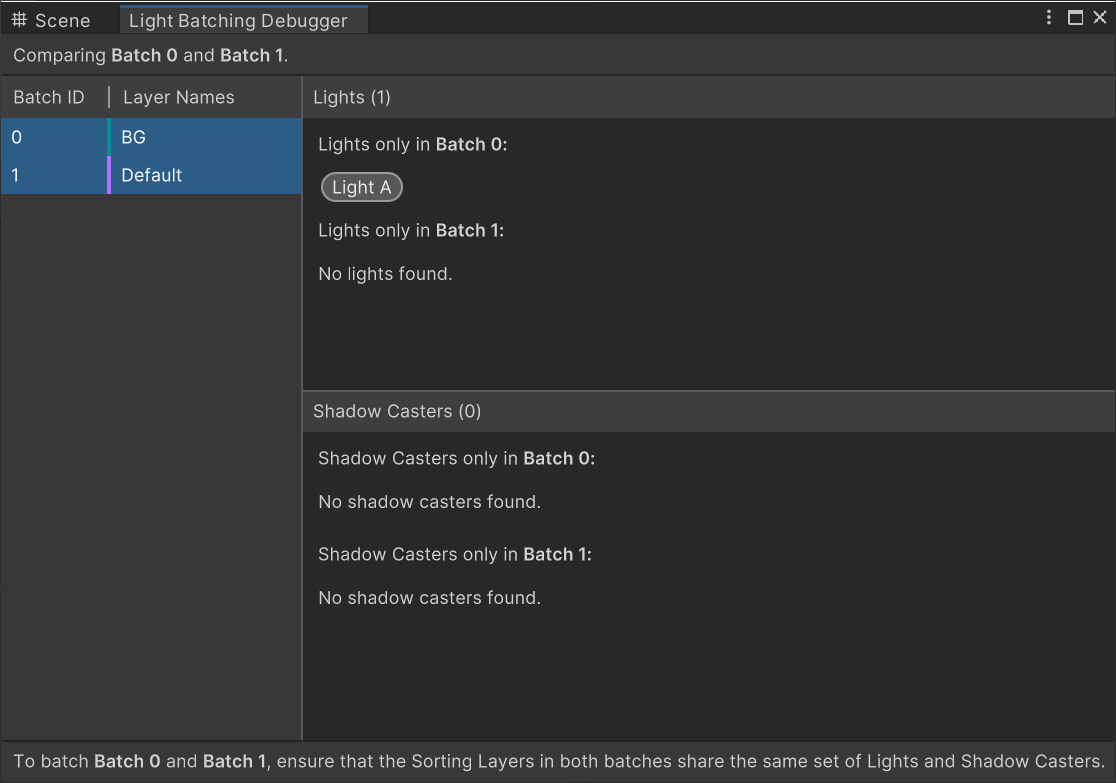
Task: Click the Shadow Casters (0) section header
Action: tap(395, 411)
